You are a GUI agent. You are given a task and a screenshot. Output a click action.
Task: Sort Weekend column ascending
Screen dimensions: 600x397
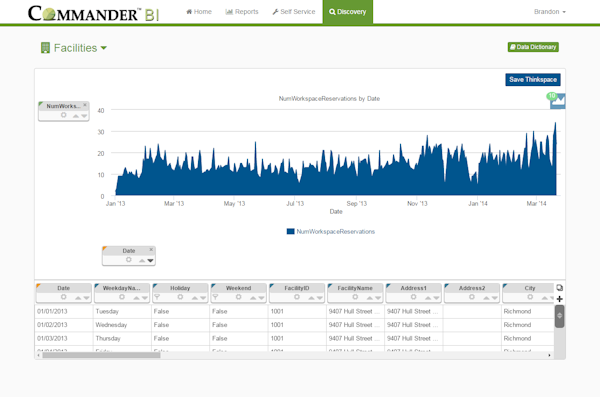(x=253, y=297)
